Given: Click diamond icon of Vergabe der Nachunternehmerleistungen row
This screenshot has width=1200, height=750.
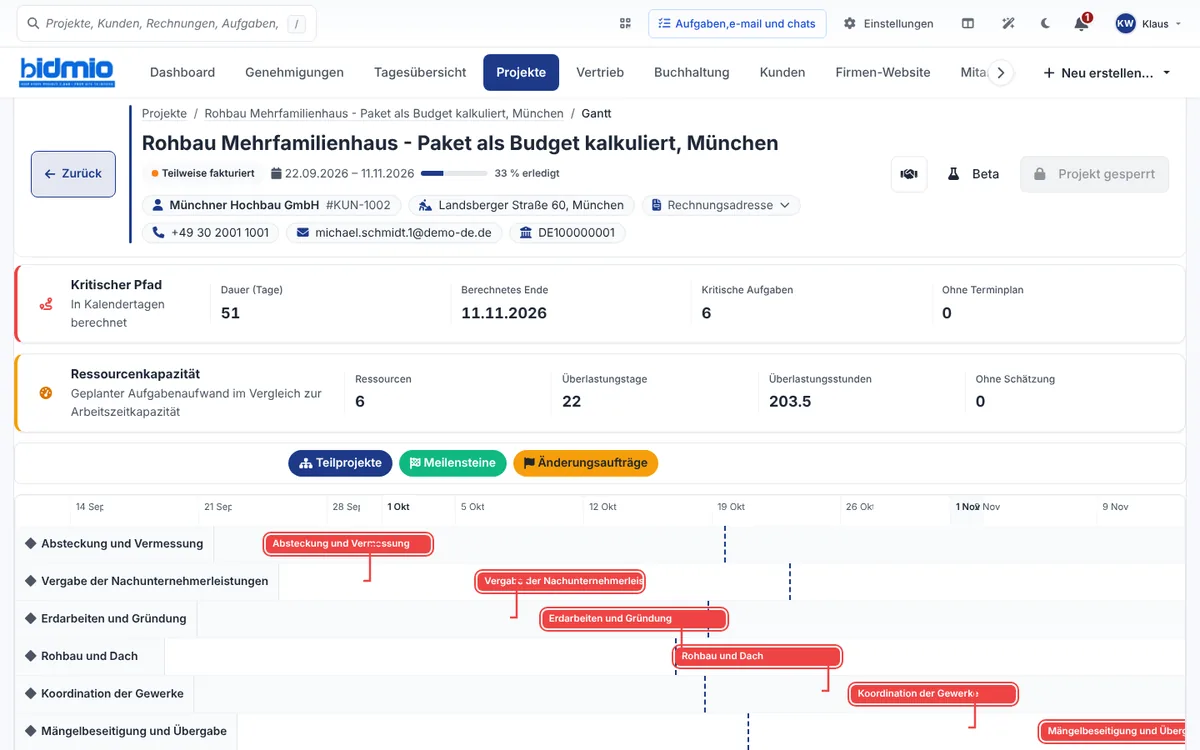Looking at the screenshot, I should [x=30, y=581].
